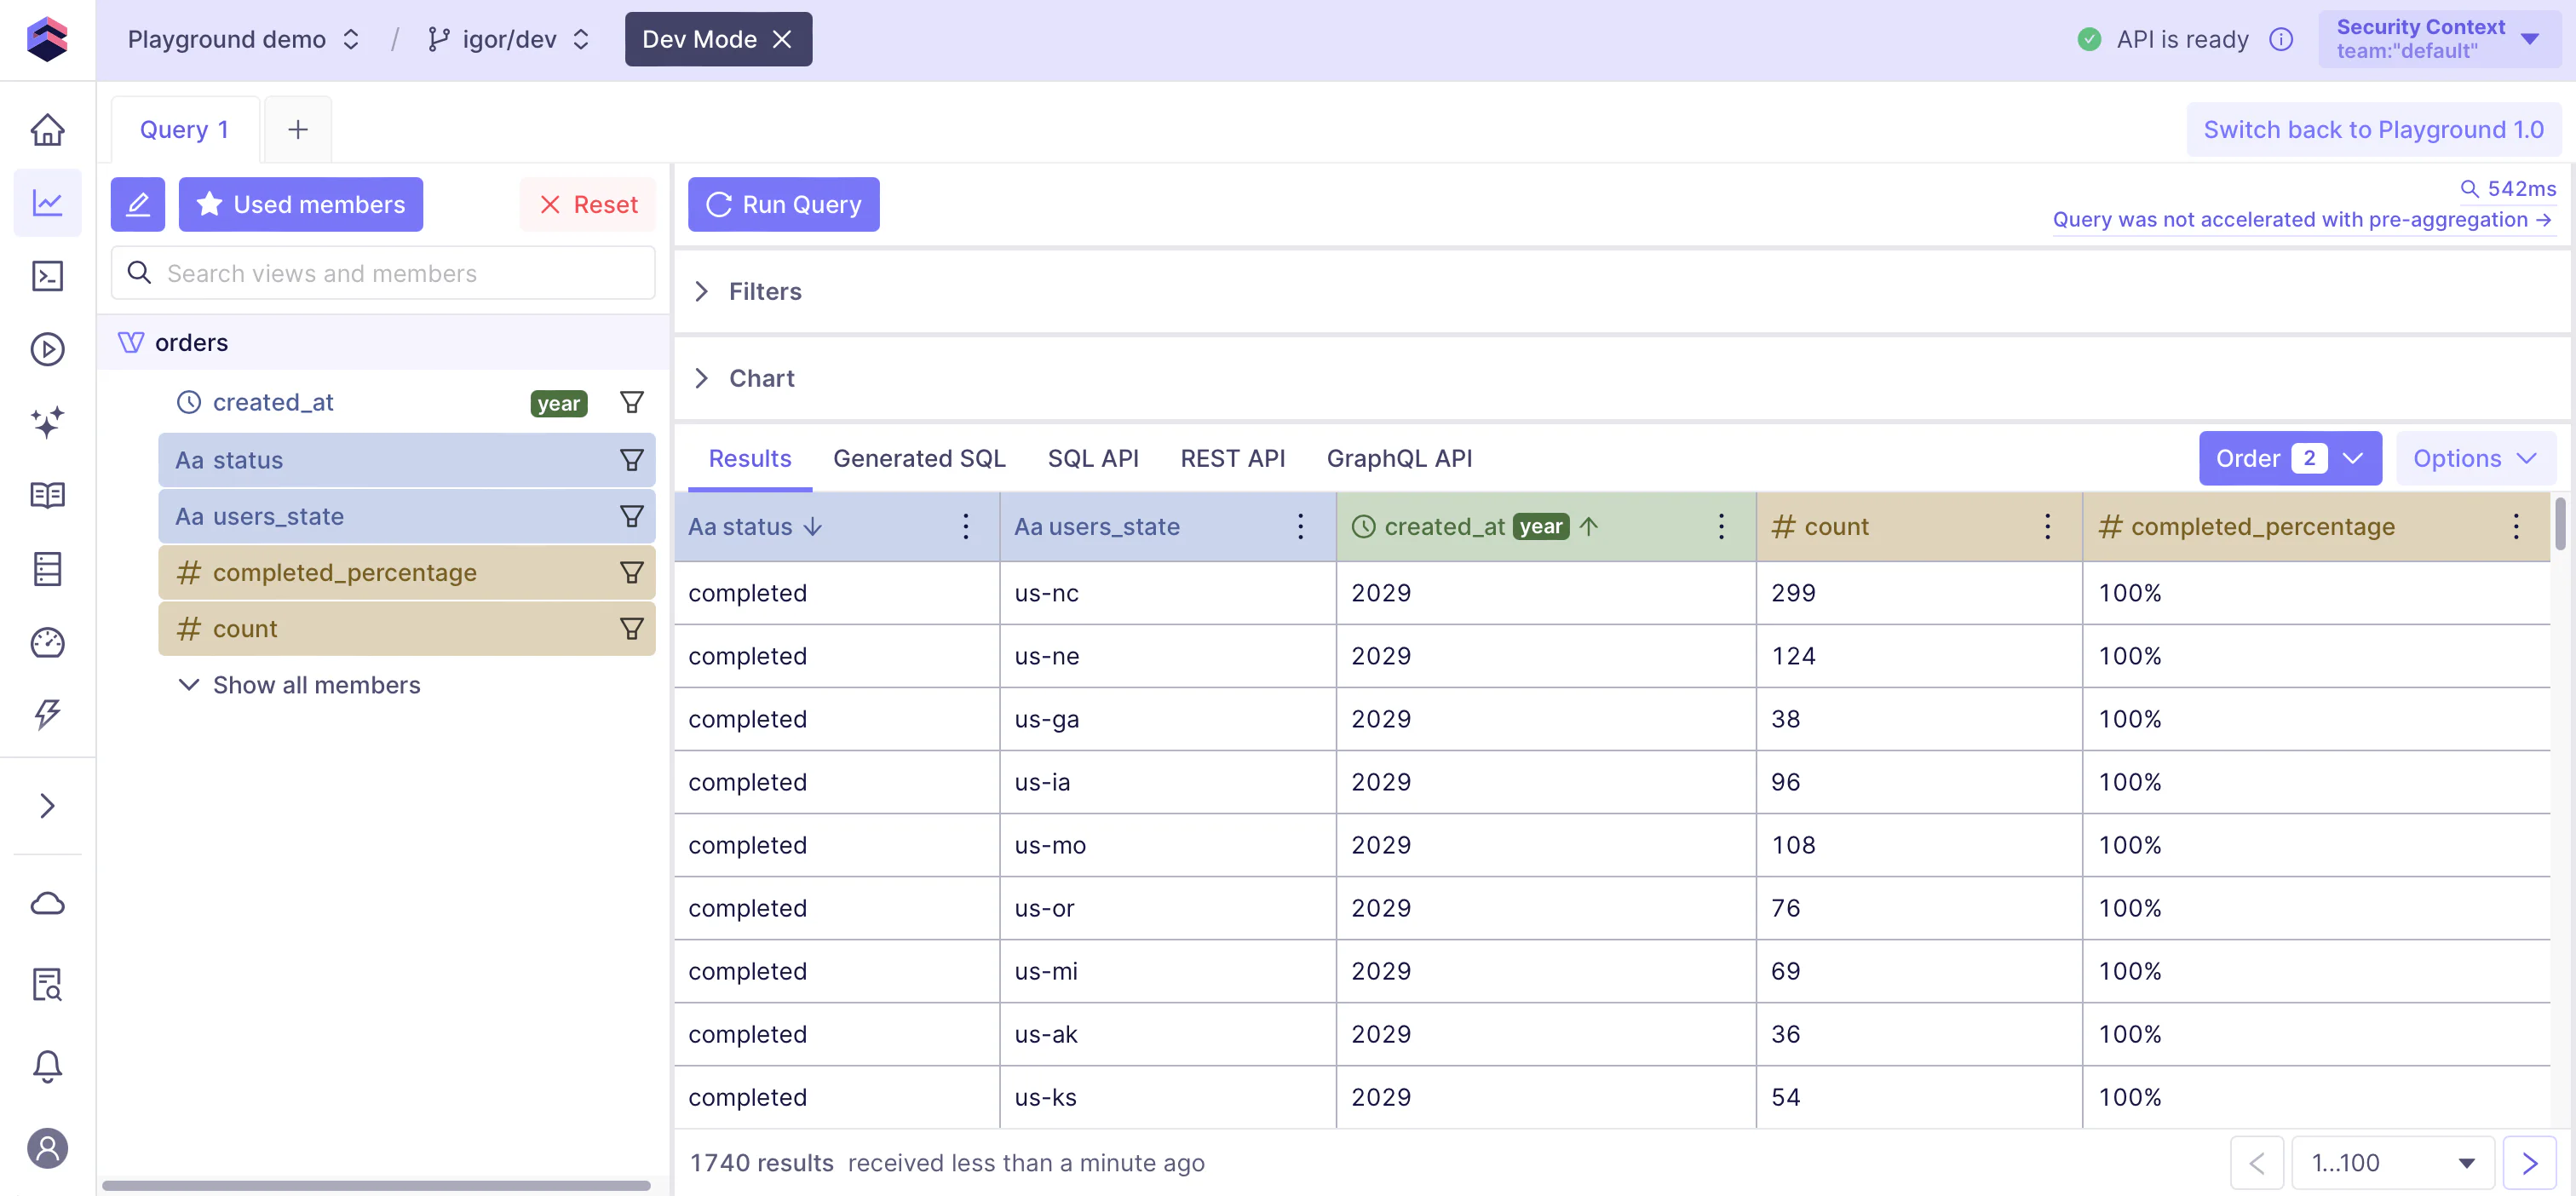Image resolution: width=2576 pixels, height=1196 pixels.
Task: Toggle filter on the count measure
Action: point(631,629)
